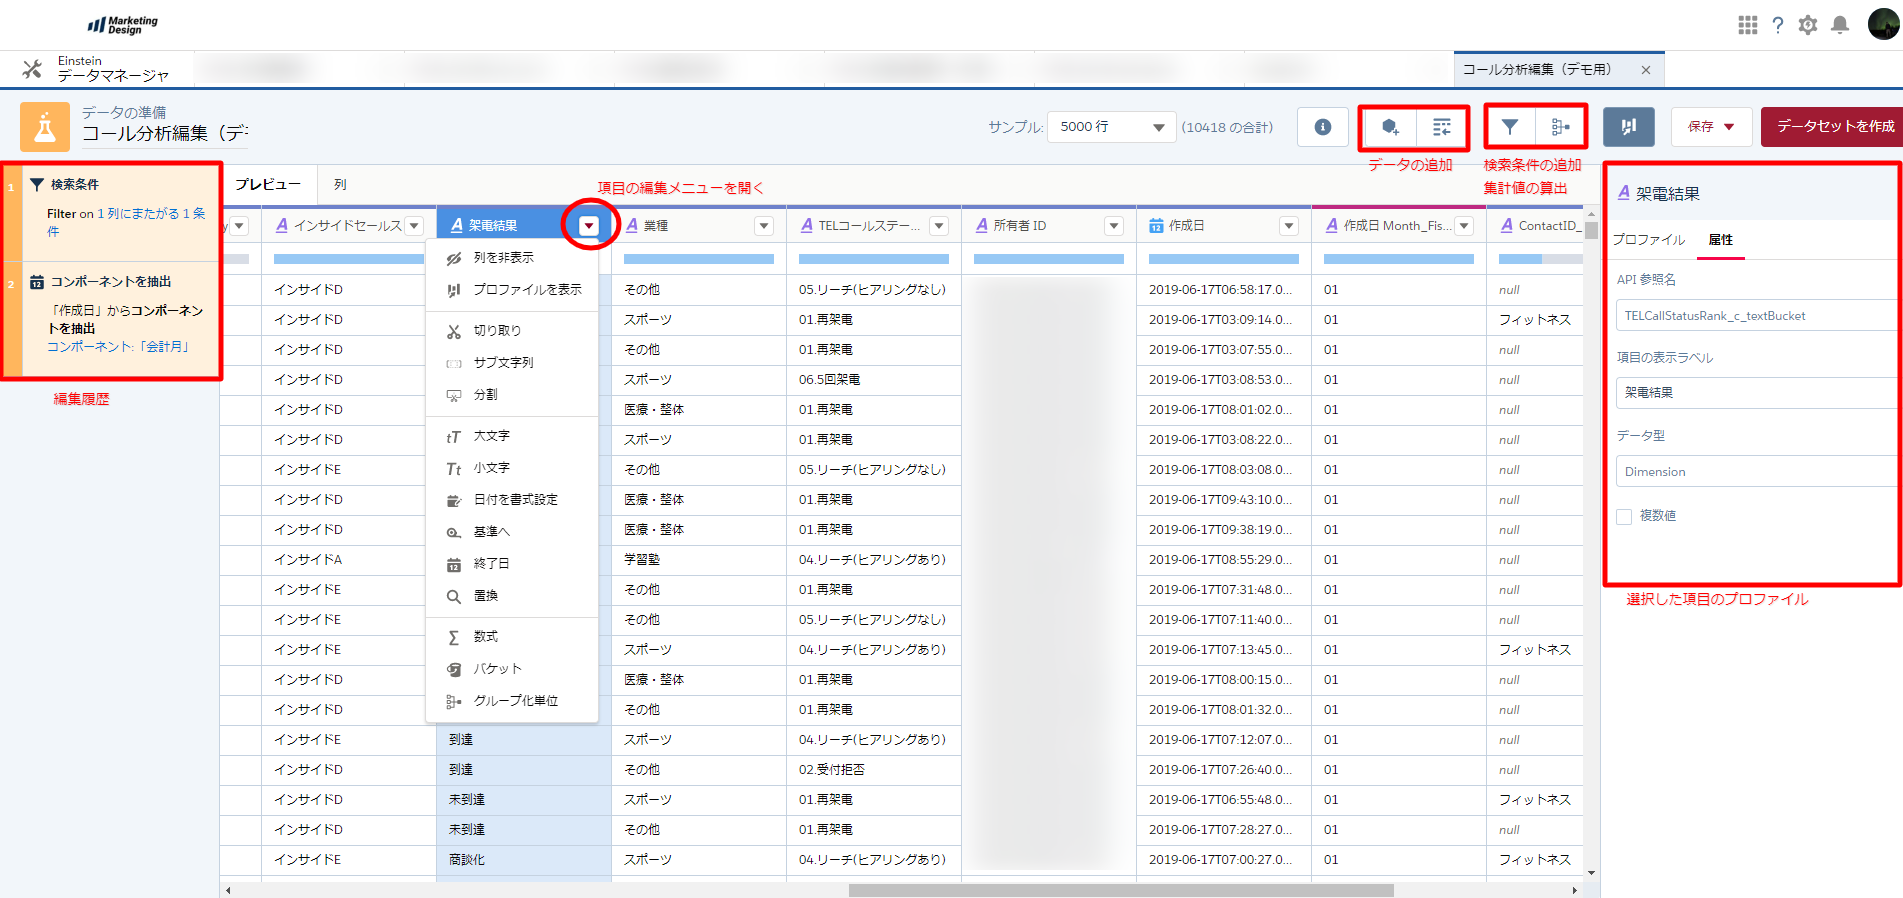
Task: Click the append data icon in toolbar
Action: (1441, 127)
